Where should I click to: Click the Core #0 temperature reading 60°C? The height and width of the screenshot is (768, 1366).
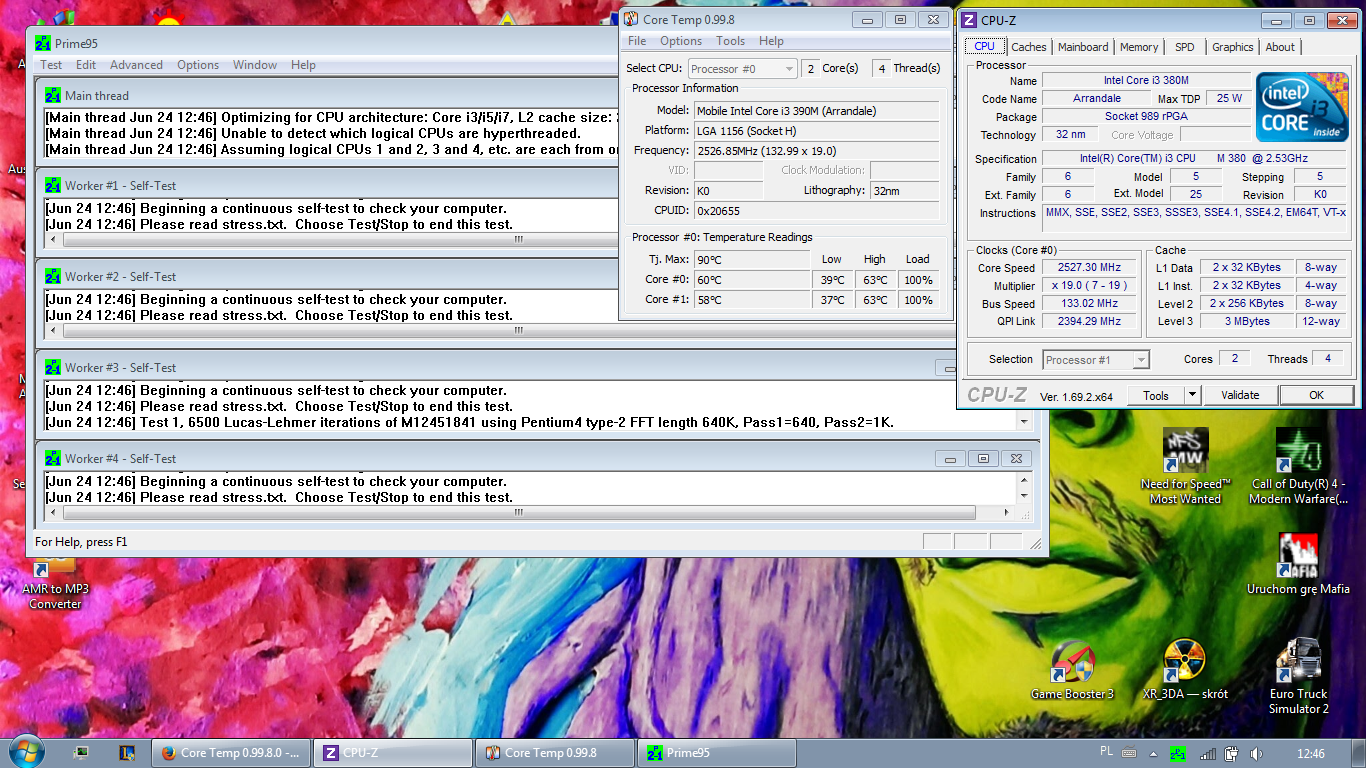point(751,280)
